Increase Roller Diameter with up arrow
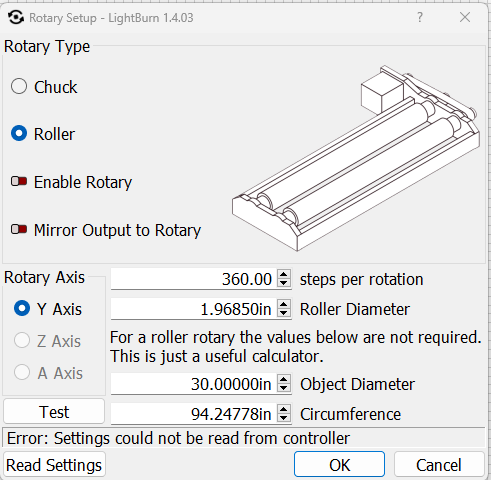Viewport: 491px width, 480px height. coord(284,304)
